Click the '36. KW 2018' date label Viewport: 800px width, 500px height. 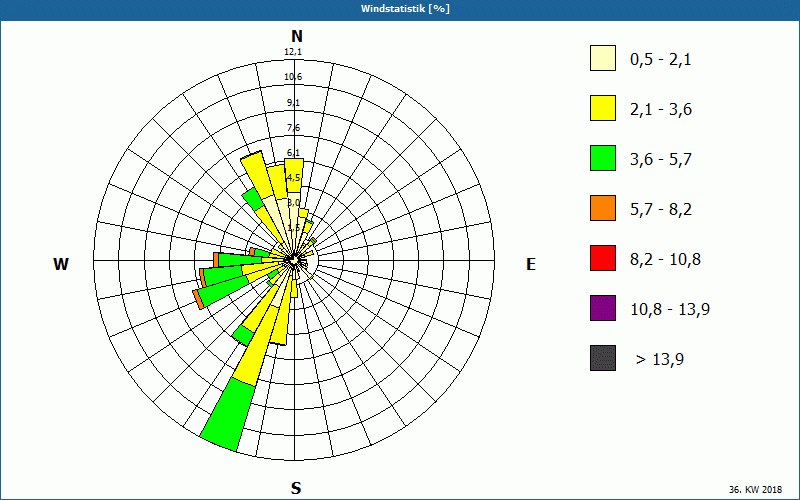pyautogui.click(x=755, y=489)
